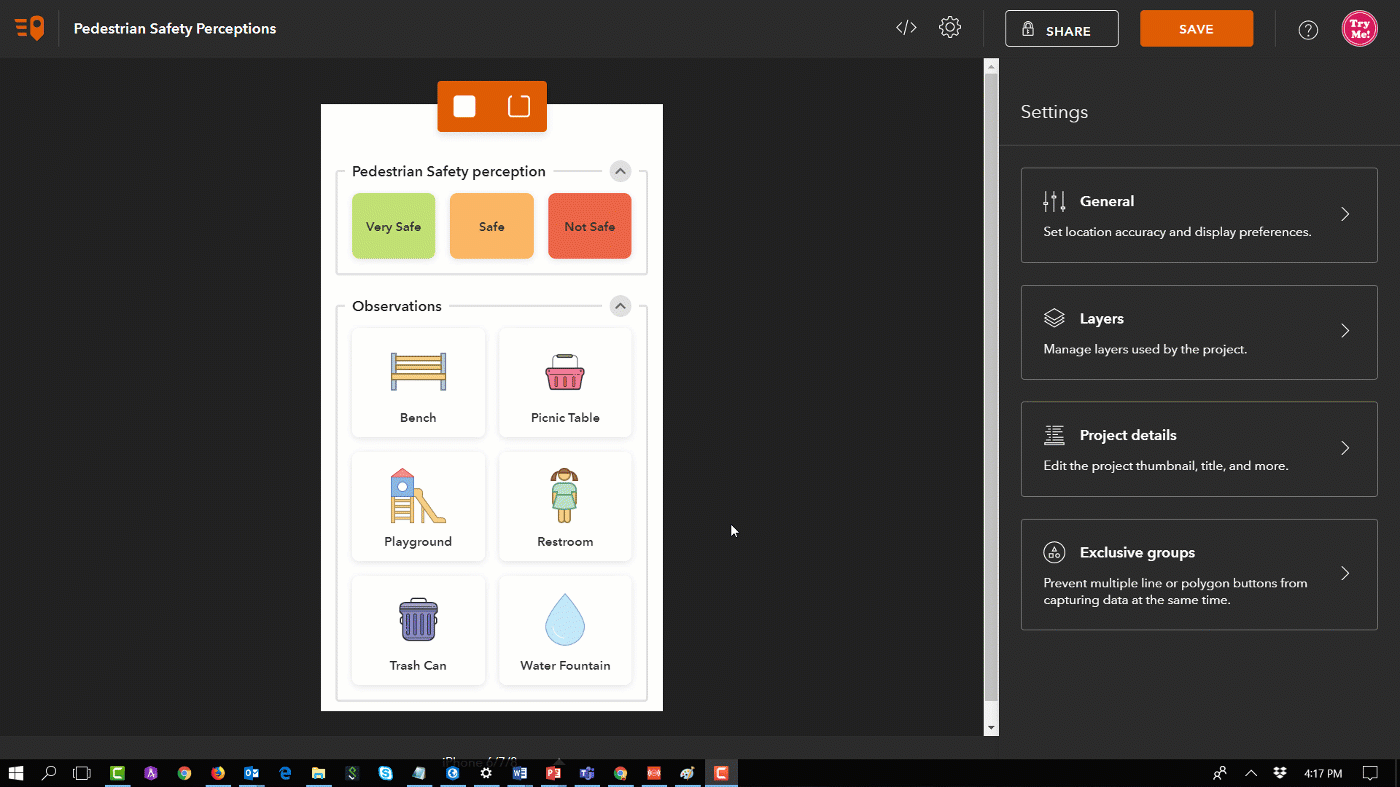Viewport: 1400px width, 787px height.
Task: Expand the General settings card
Action: (x=1199, y=215)
